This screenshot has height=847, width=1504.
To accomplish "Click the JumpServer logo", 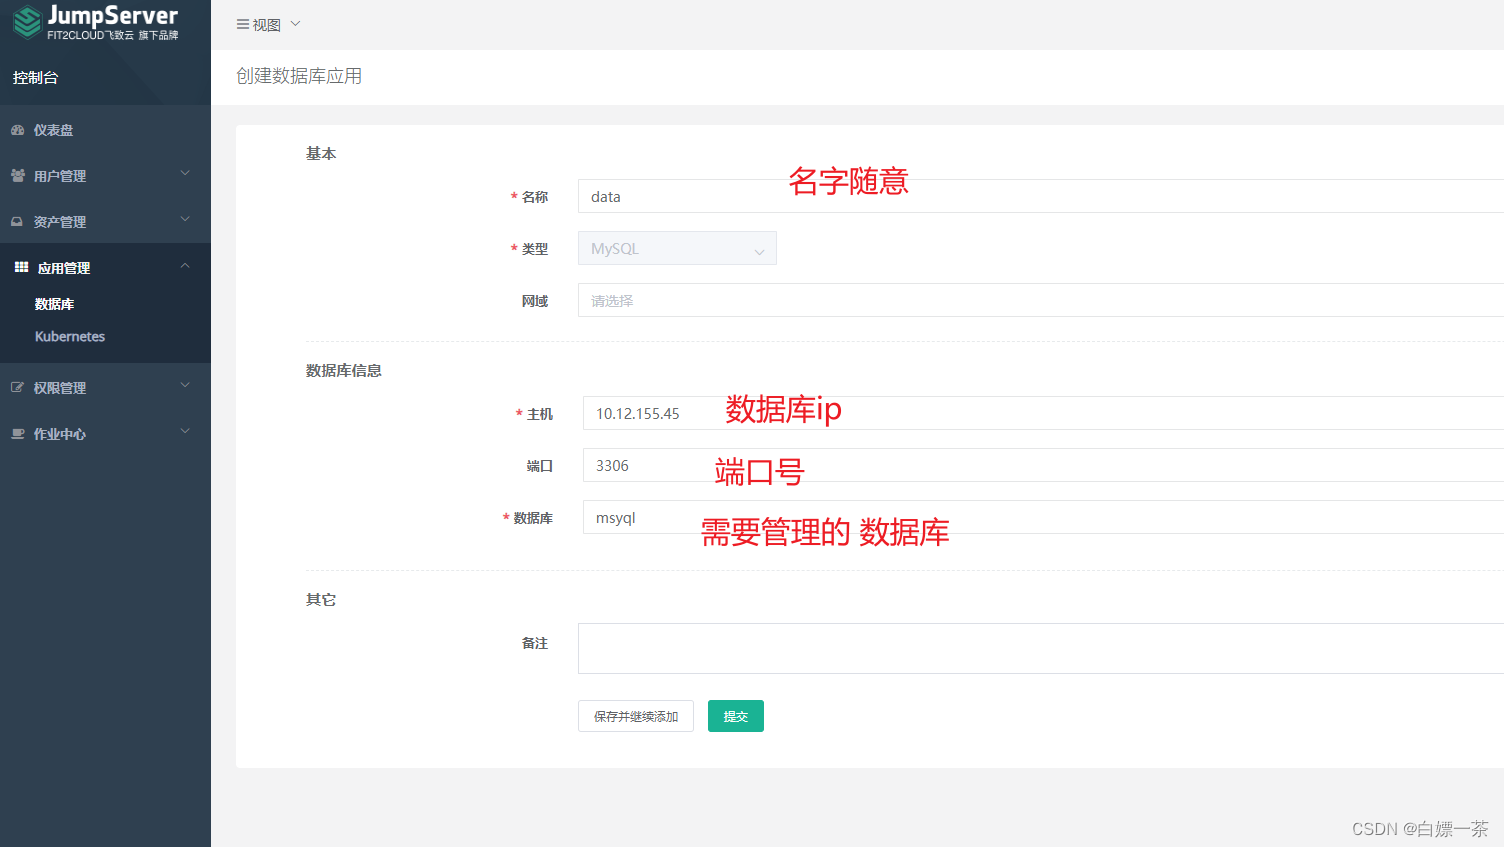I will [96, 22].
